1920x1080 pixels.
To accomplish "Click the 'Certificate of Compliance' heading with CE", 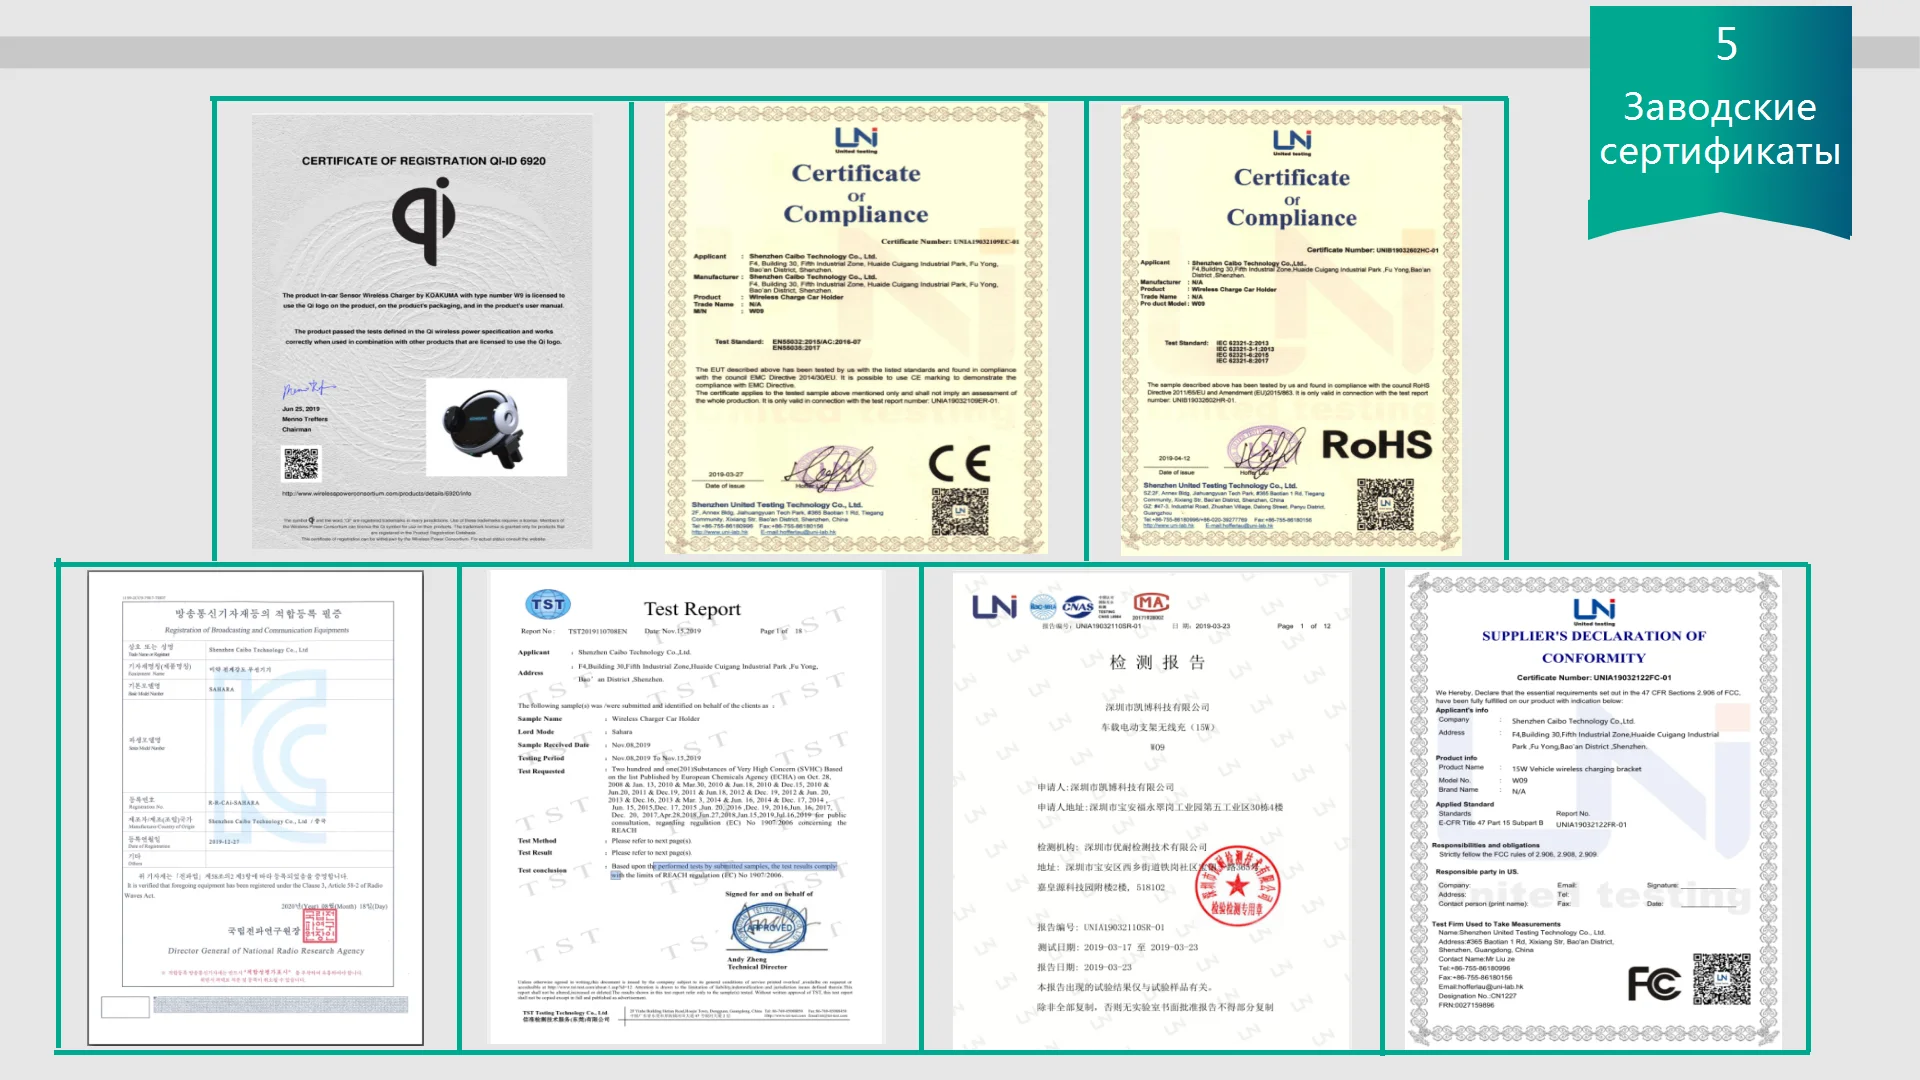I will (855, 193).
